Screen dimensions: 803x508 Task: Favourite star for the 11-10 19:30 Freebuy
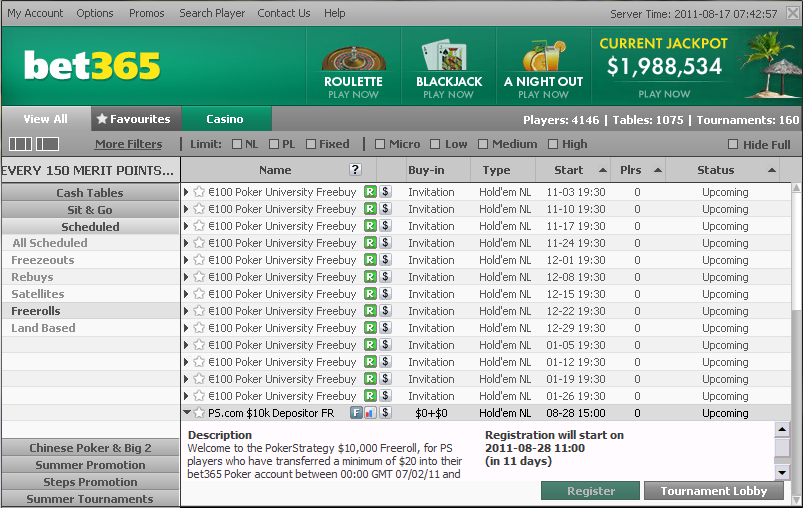(x=199, y=209)
